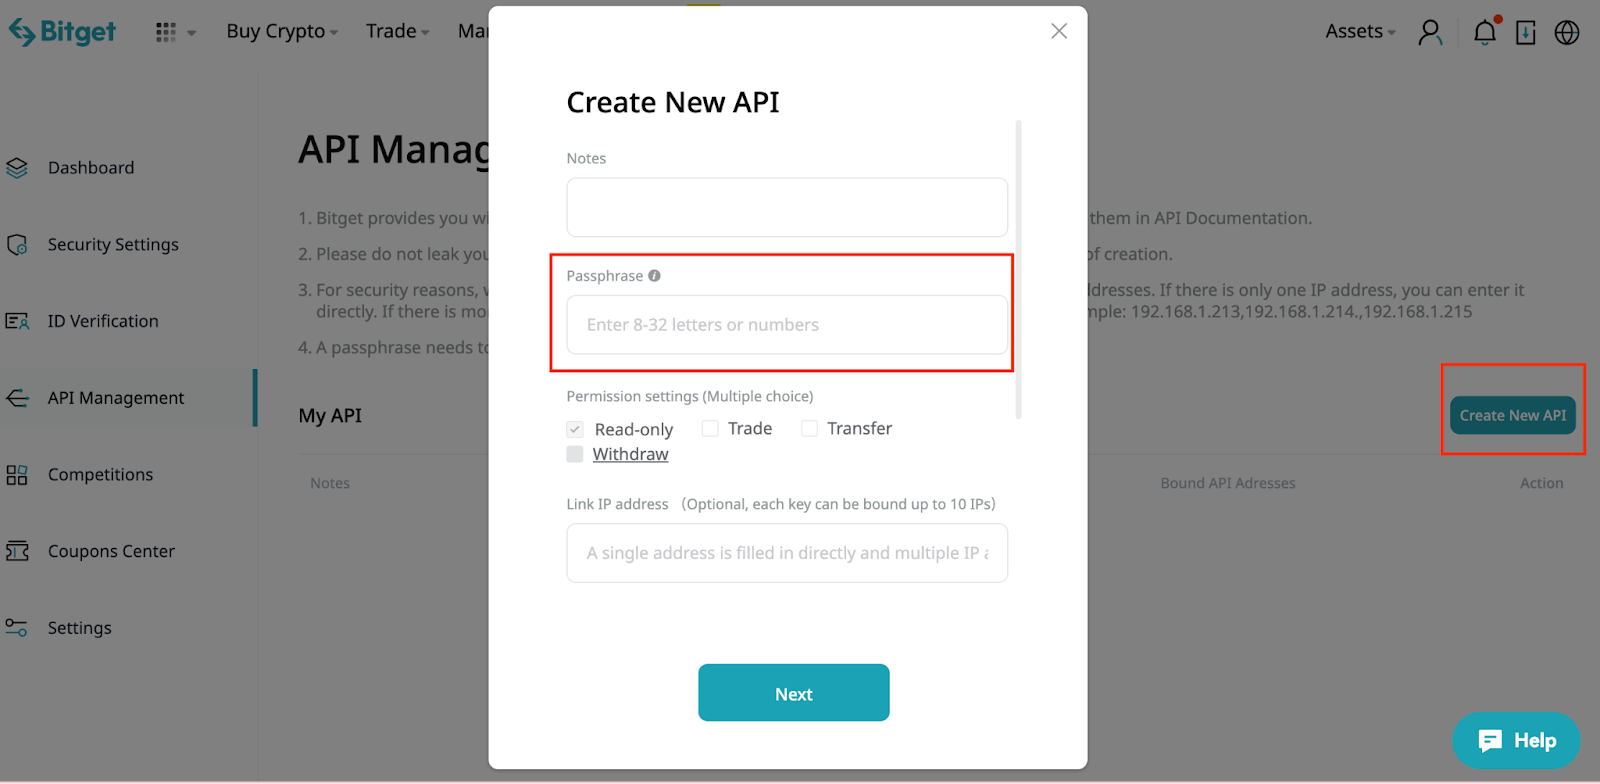Viewport: 1600px width, 784px height.
Task: Enable the Transfer permission checkbox
Action: click(x=809, y=429)
